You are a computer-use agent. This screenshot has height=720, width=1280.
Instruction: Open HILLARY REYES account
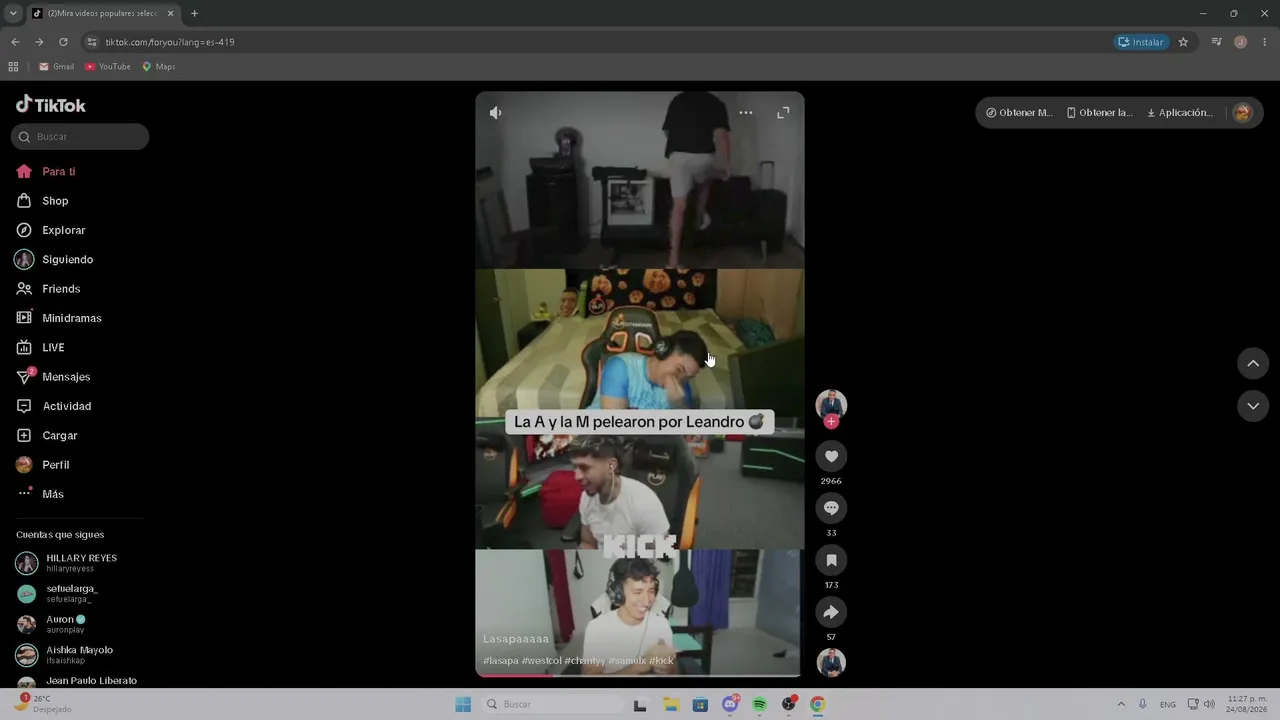click(80, 563)
